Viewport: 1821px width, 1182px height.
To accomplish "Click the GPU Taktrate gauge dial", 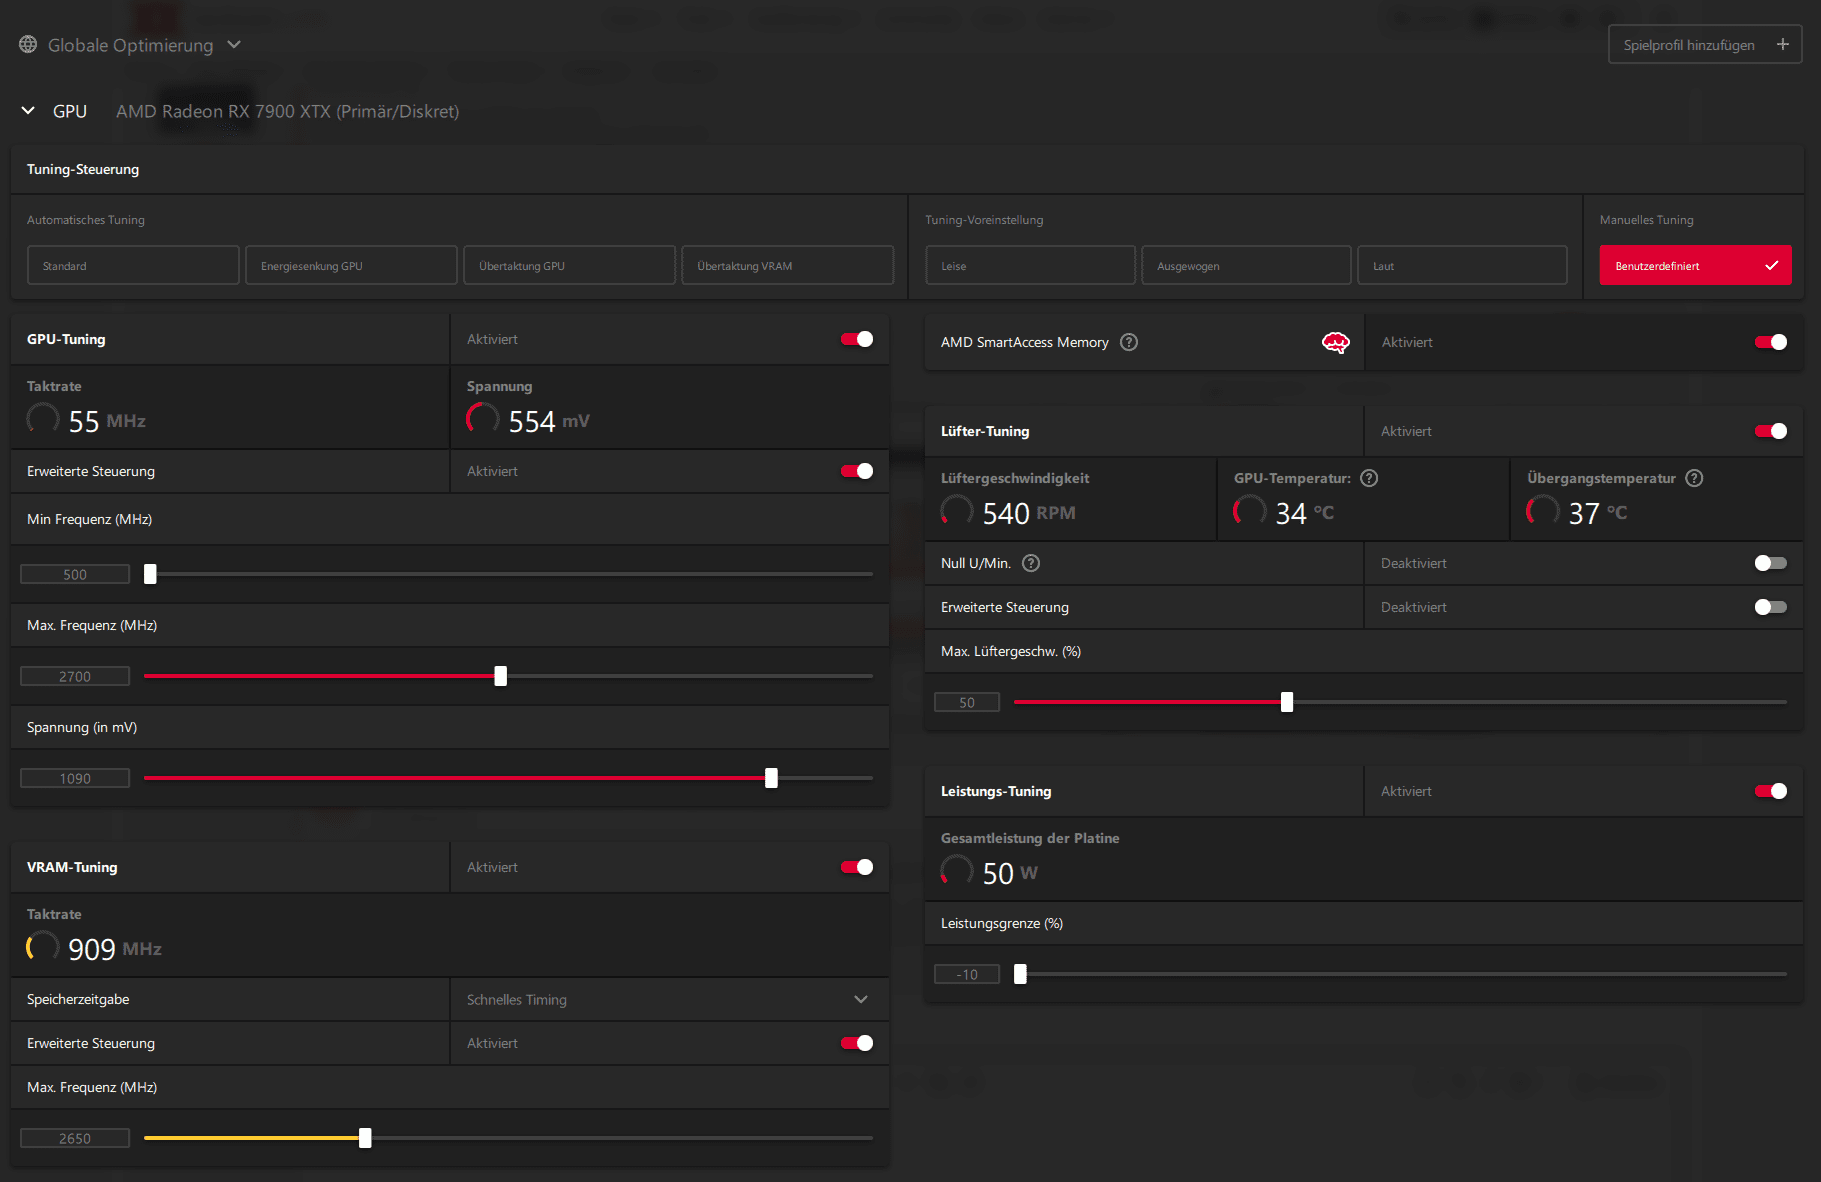I will coord(43,419).
